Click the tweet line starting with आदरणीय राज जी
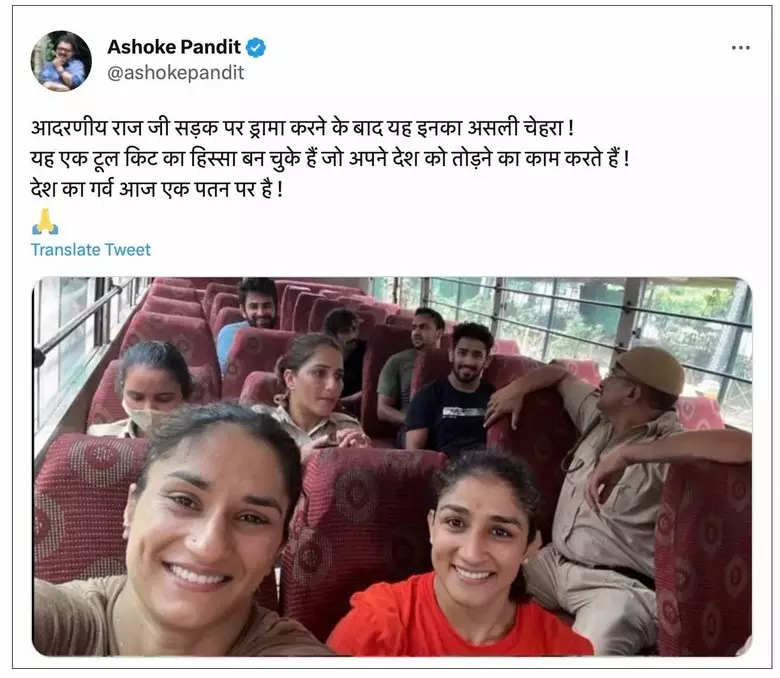Viewport: 780px width, 678px height. pyautogui.click(x=302, y=128)
